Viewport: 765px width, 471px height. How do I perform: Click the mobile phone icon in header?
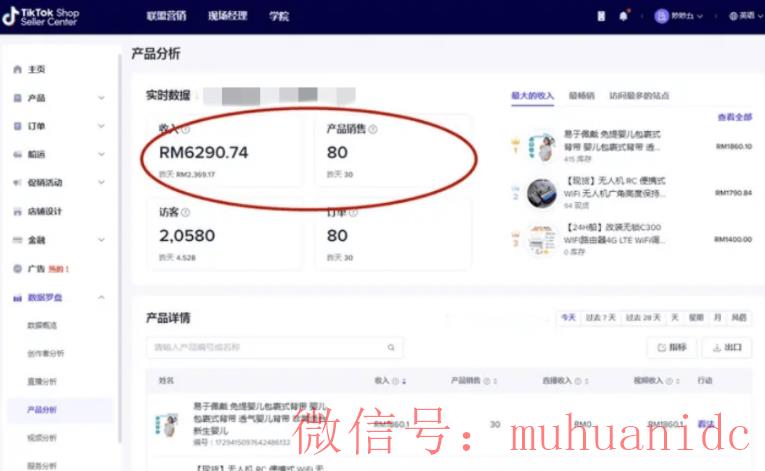[x=601, y=16]
